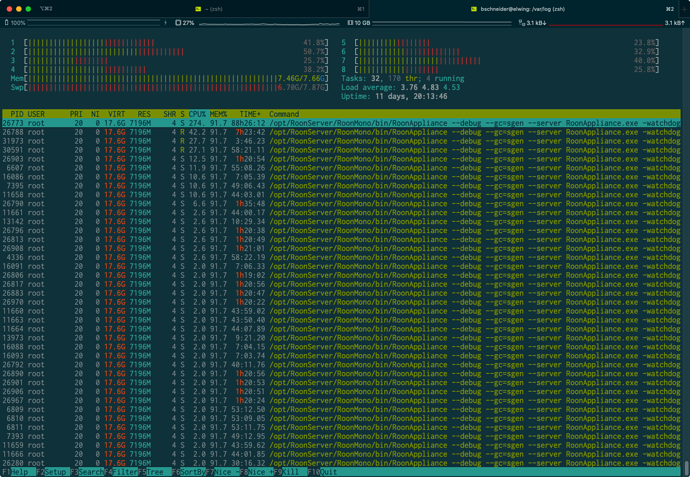This screenshot has height=477, width=690.
Task: Activate the F4 Filter function
Action: click(121, 472)
